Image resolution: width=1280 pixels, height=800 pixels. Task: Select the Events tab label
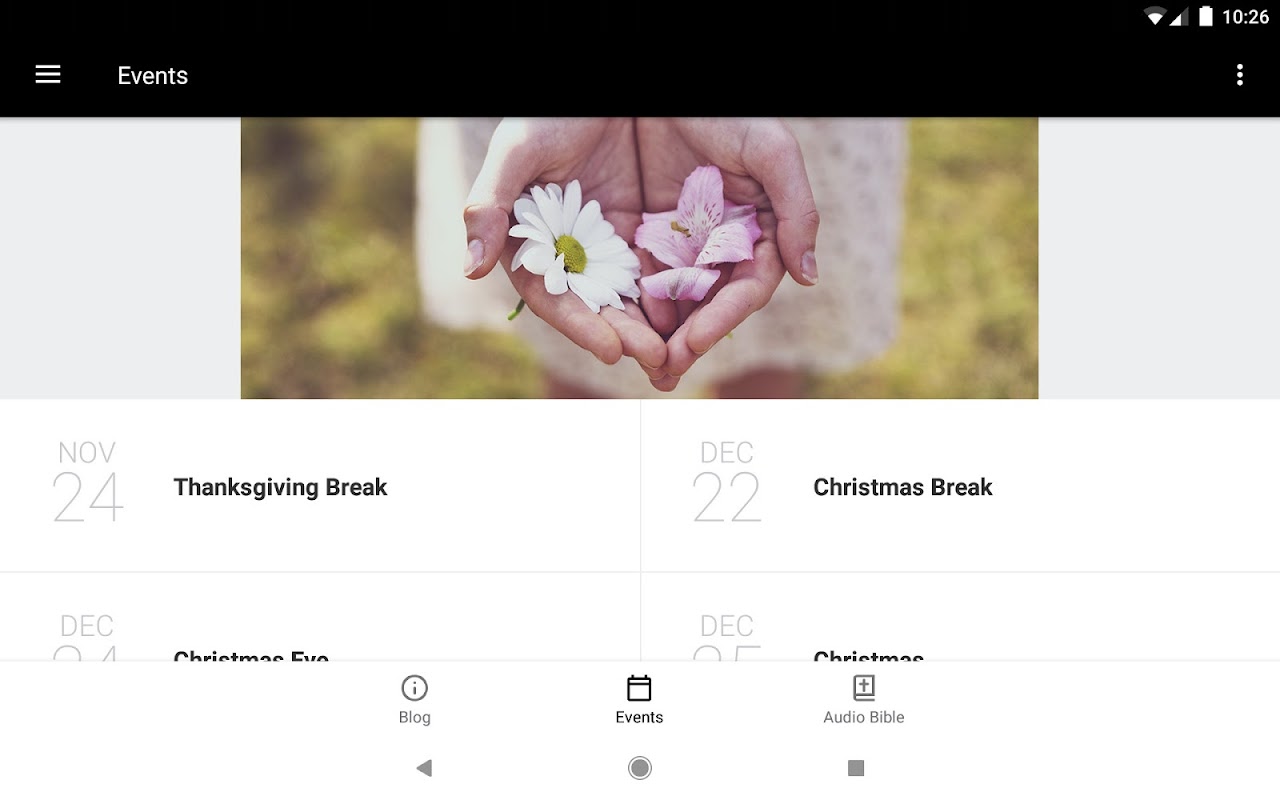[x=639, y=717]
